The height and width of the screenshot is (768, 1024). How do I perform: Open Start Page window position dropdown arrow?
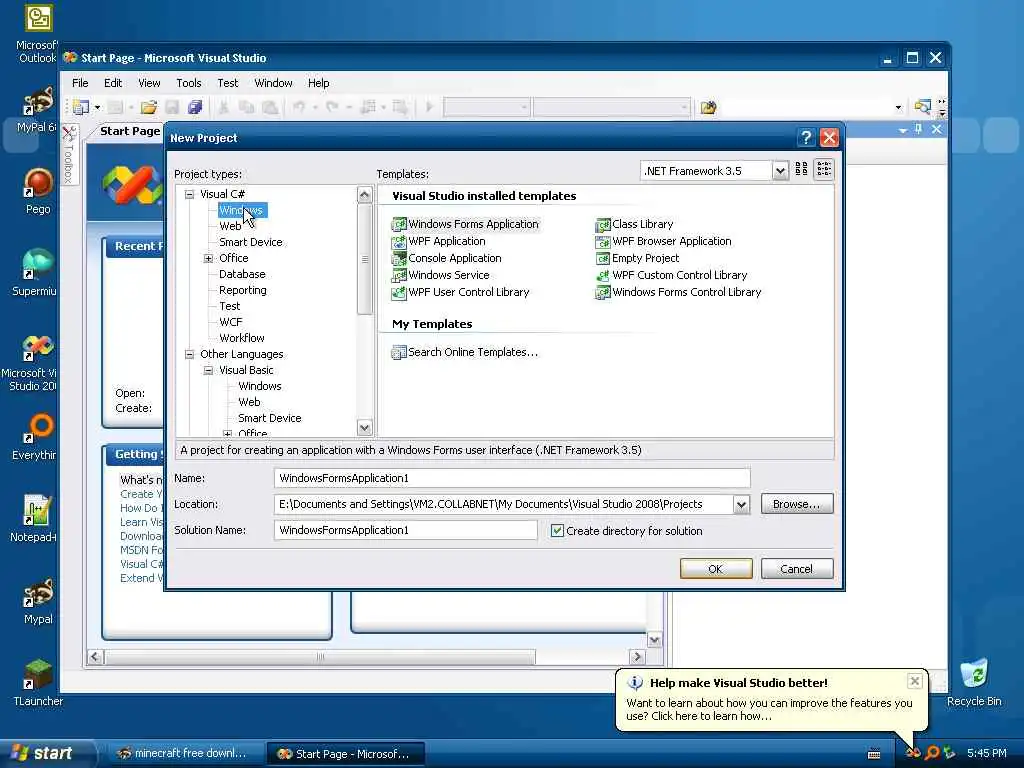(x=903, y=130)
